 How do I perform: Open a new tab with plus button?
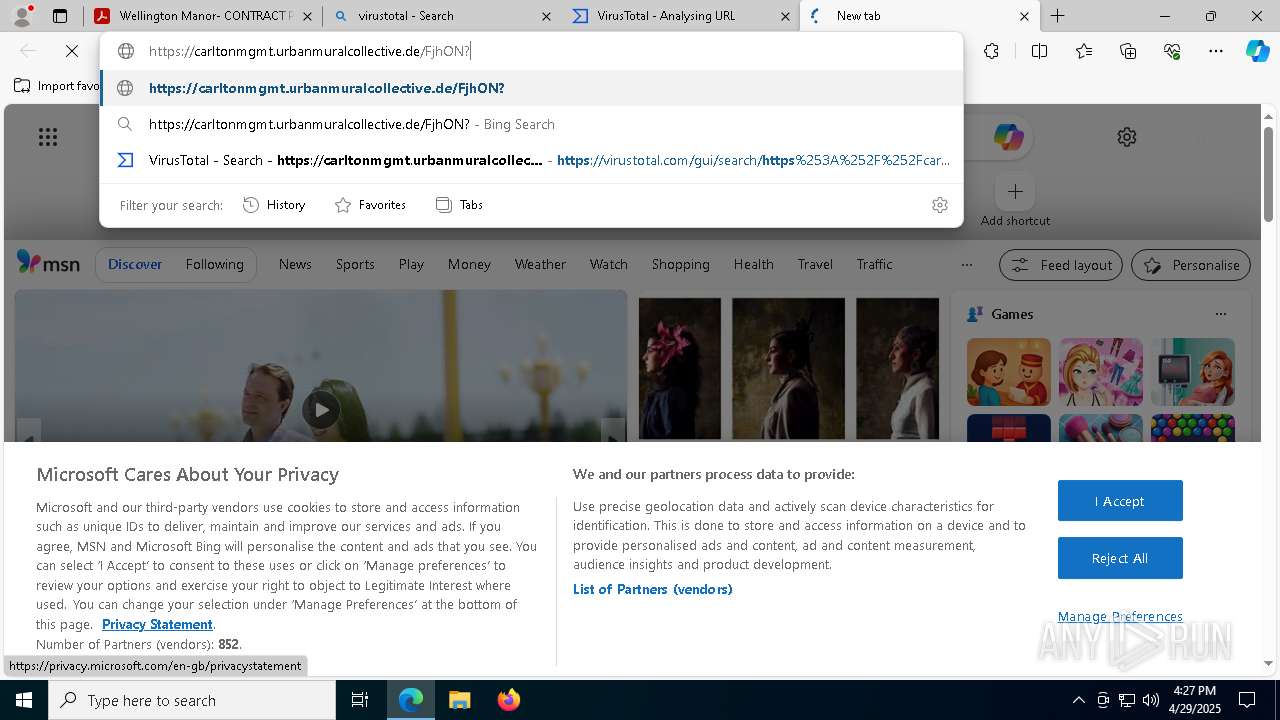click(x=1057, y=16)
